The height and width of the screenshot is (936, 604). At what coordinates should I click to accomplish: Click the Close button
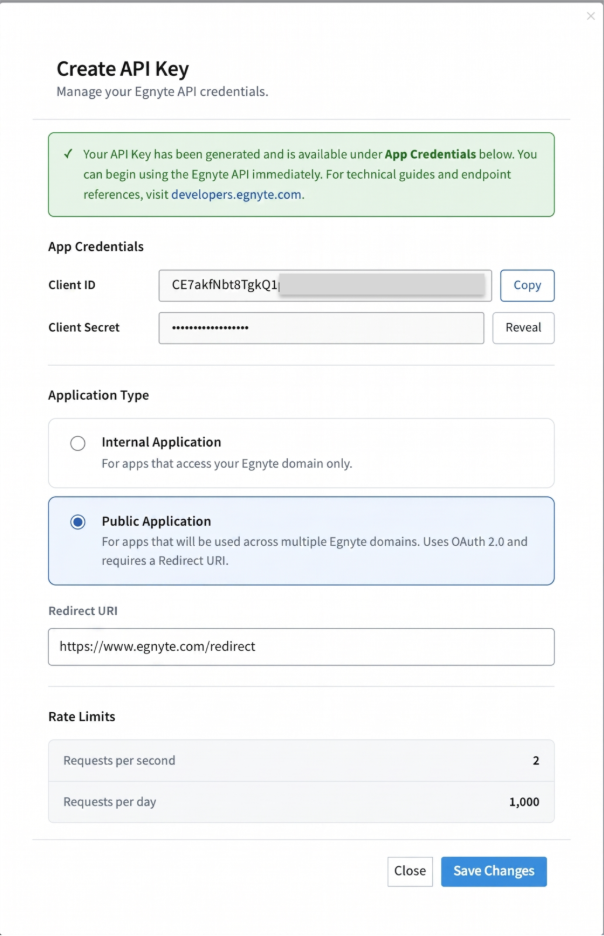(x=410, y=872)
